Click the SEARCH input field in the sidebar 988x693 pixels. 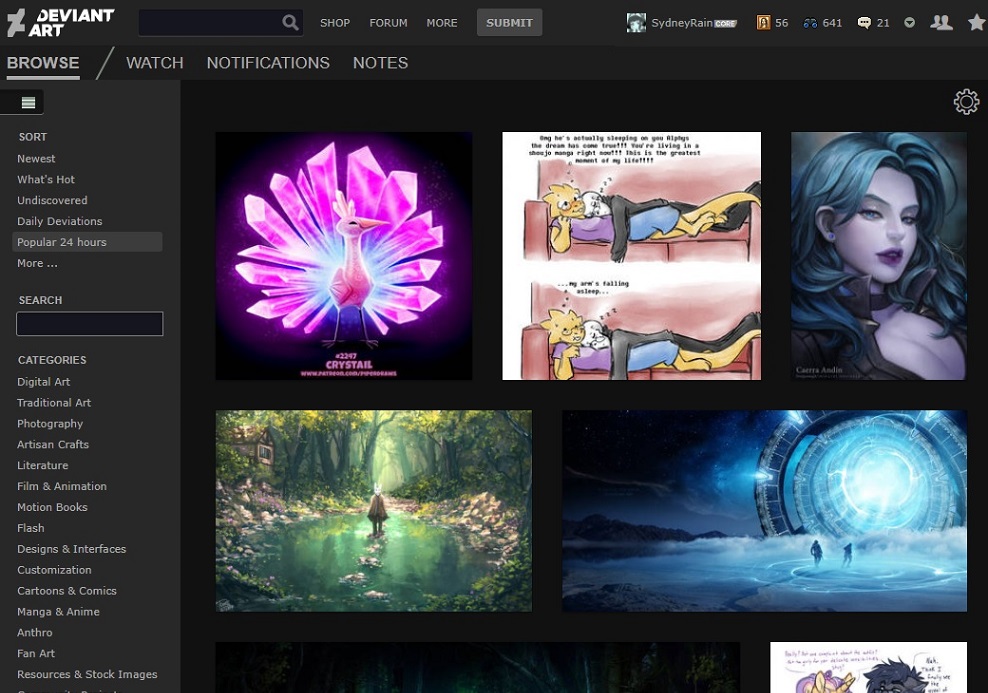point(89,323)
